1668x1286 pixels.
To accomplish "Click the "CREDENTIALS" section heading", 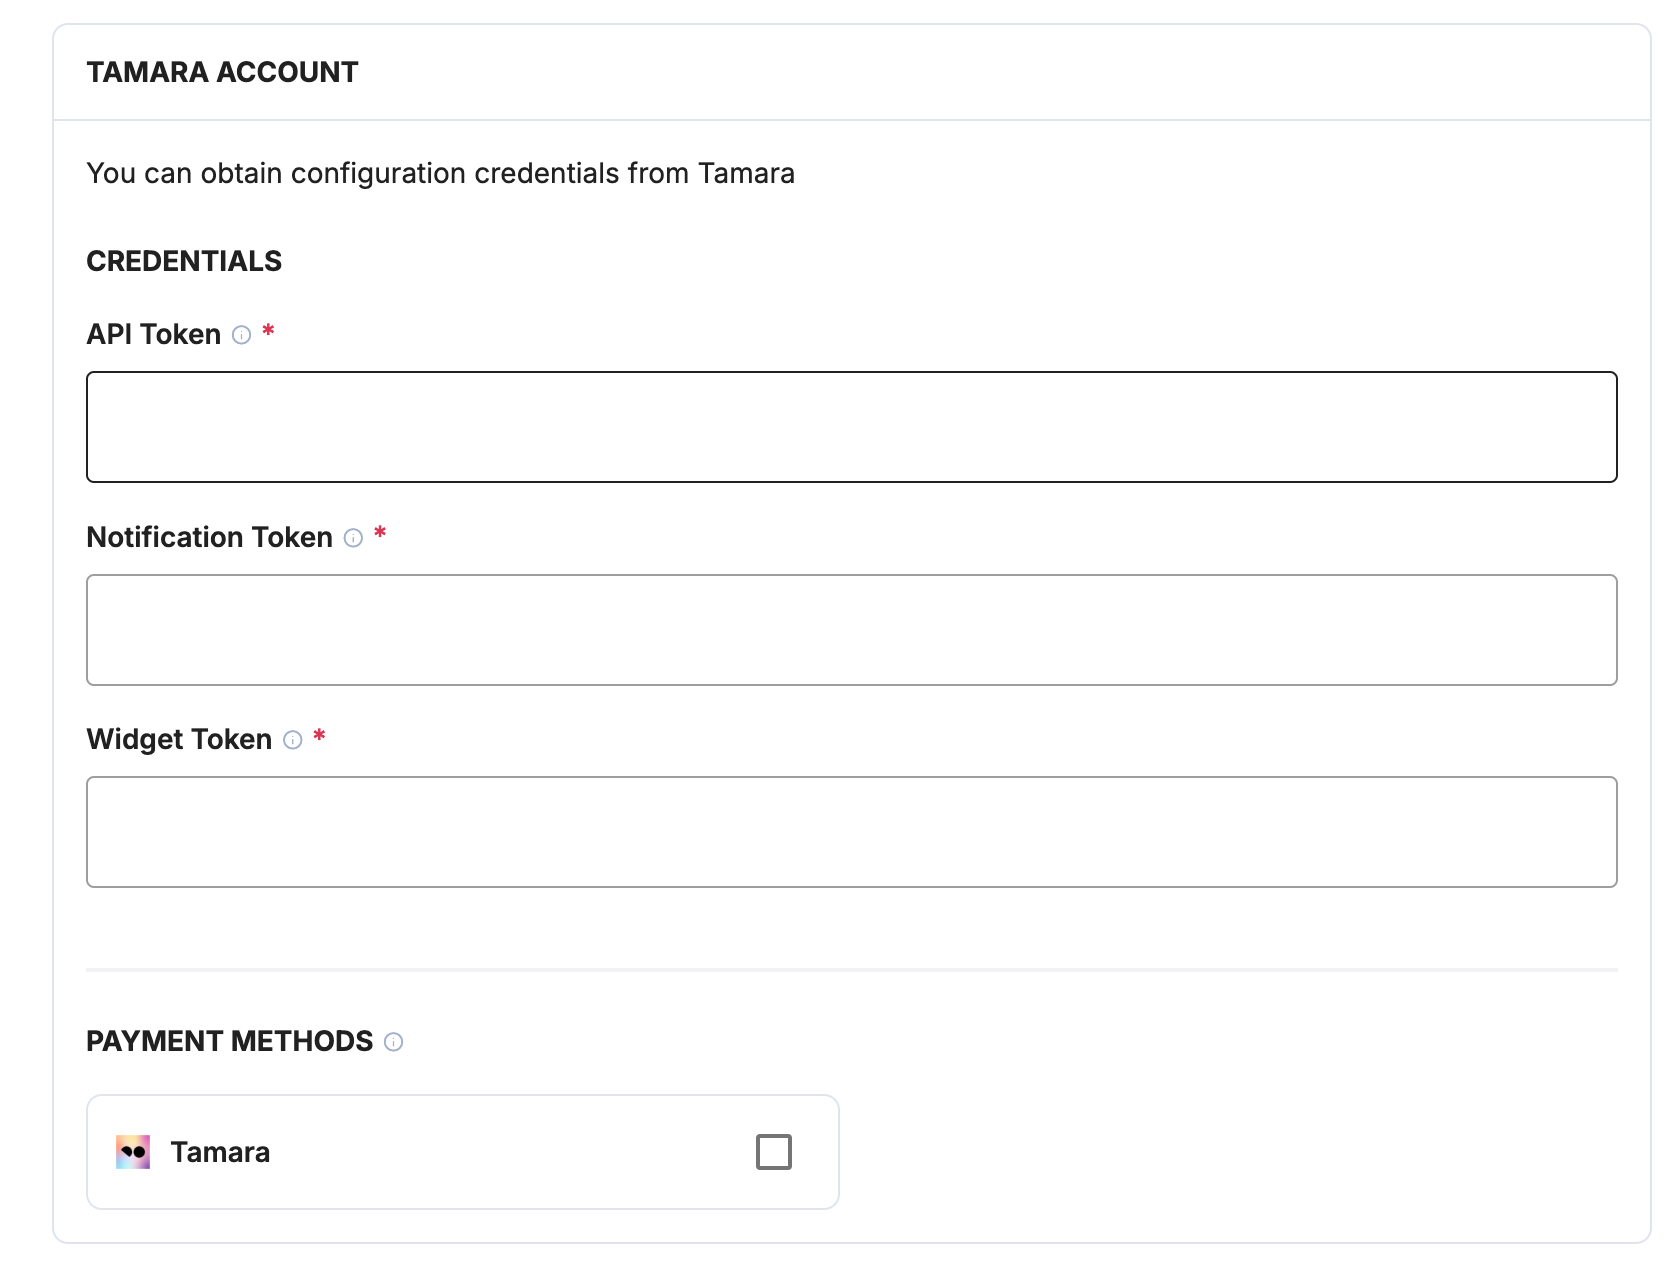I will coord(184,261).
